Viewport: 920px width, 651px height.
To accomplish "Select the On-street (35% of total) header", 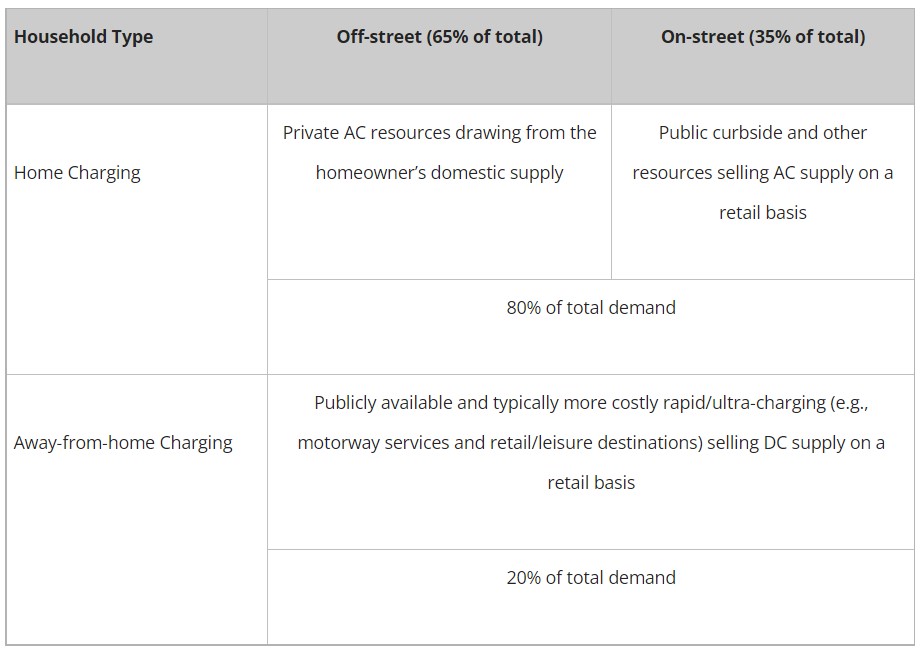I will coord(763,37).
